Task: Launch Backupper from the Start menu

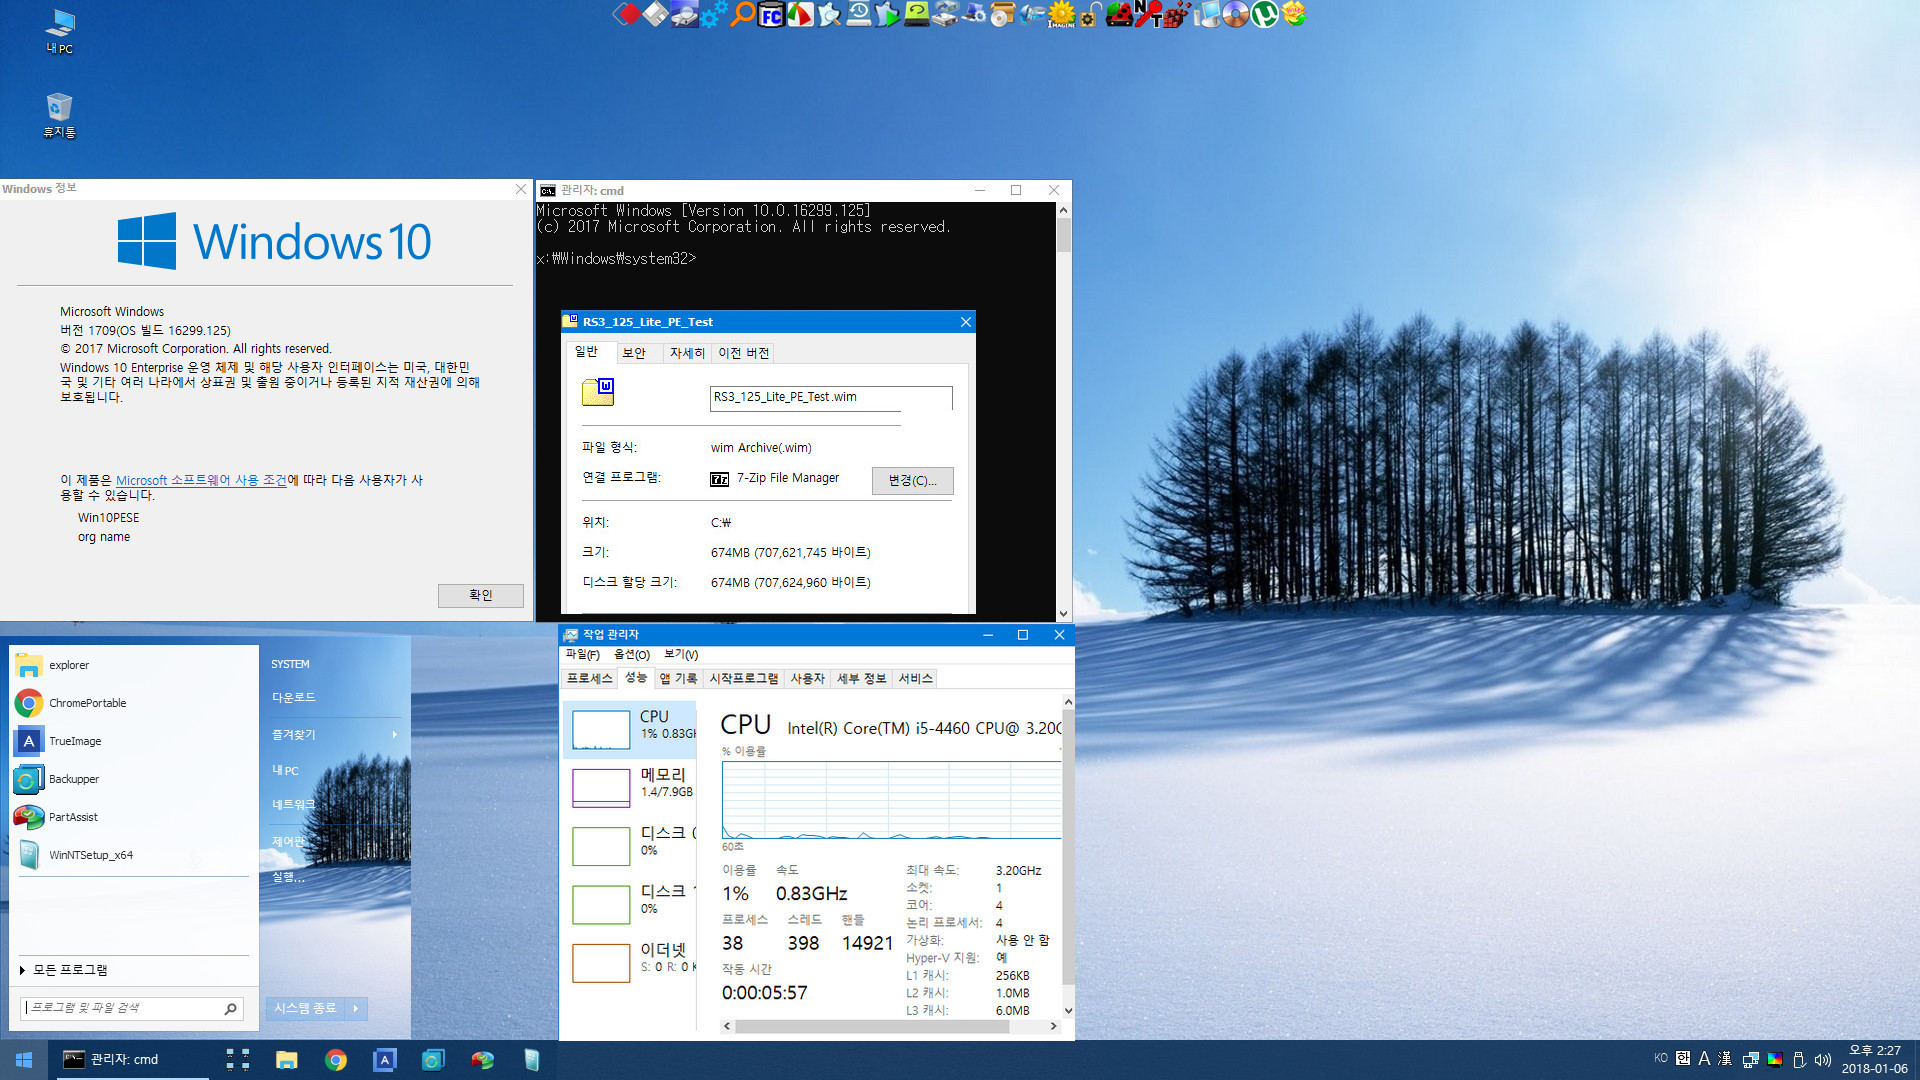Action: pyautogui.click(x=134, y=779)
